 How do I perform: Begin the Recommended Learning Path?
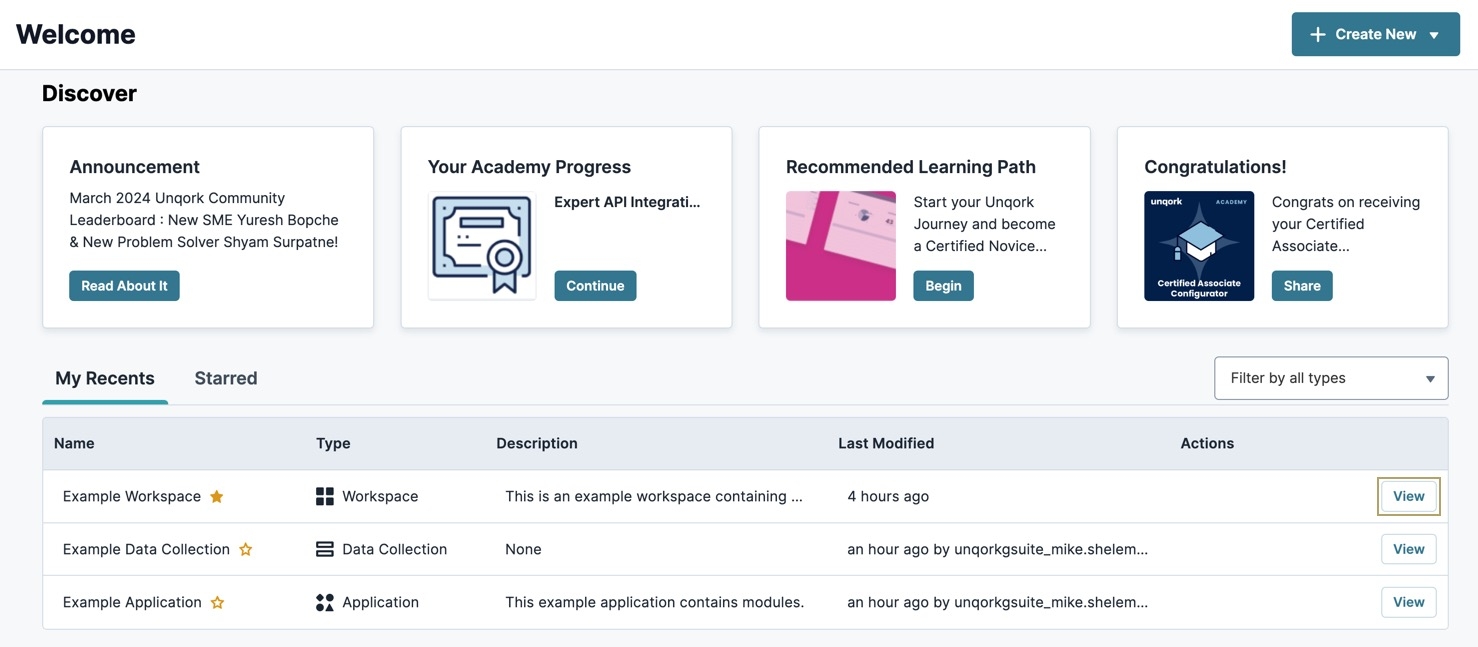tap(943, 286)
